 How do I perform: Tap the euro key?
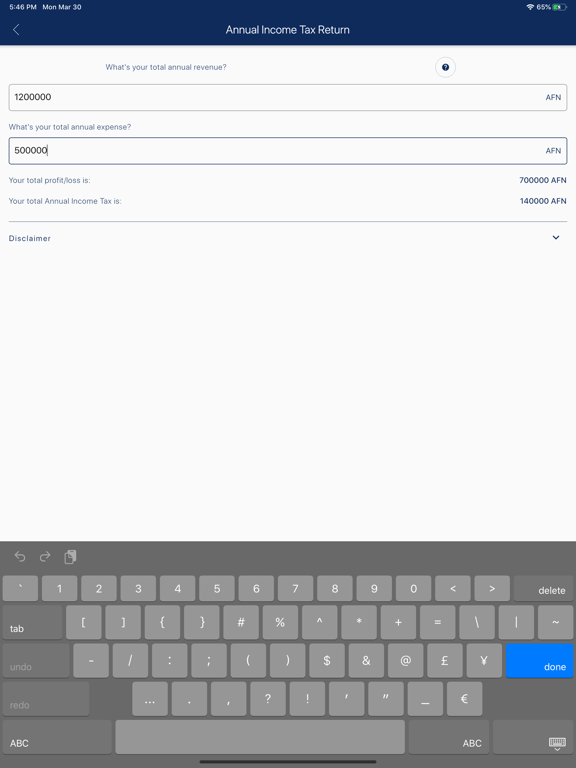464,699
